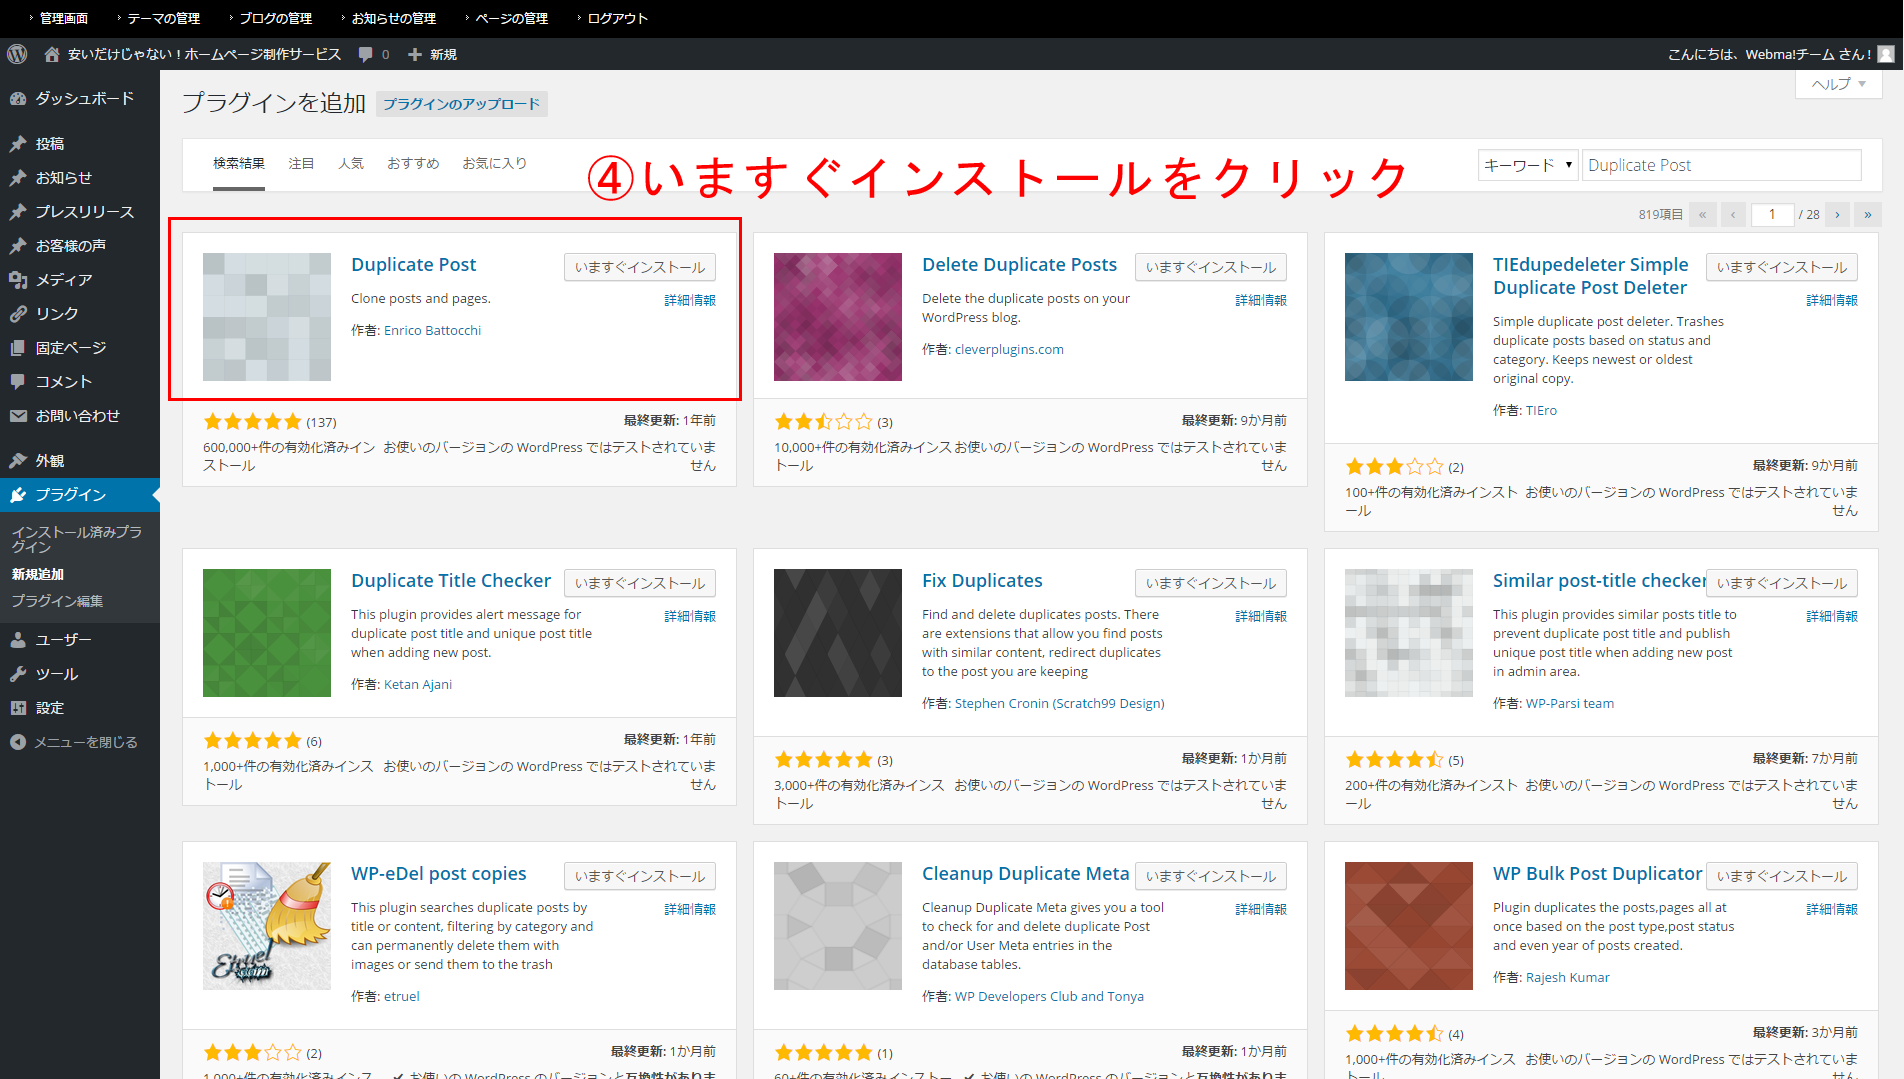Open the comments bubble icon in admin bar
Image resolution: width=1904 pixels, height=1079 pixels.
coord(366,54)
